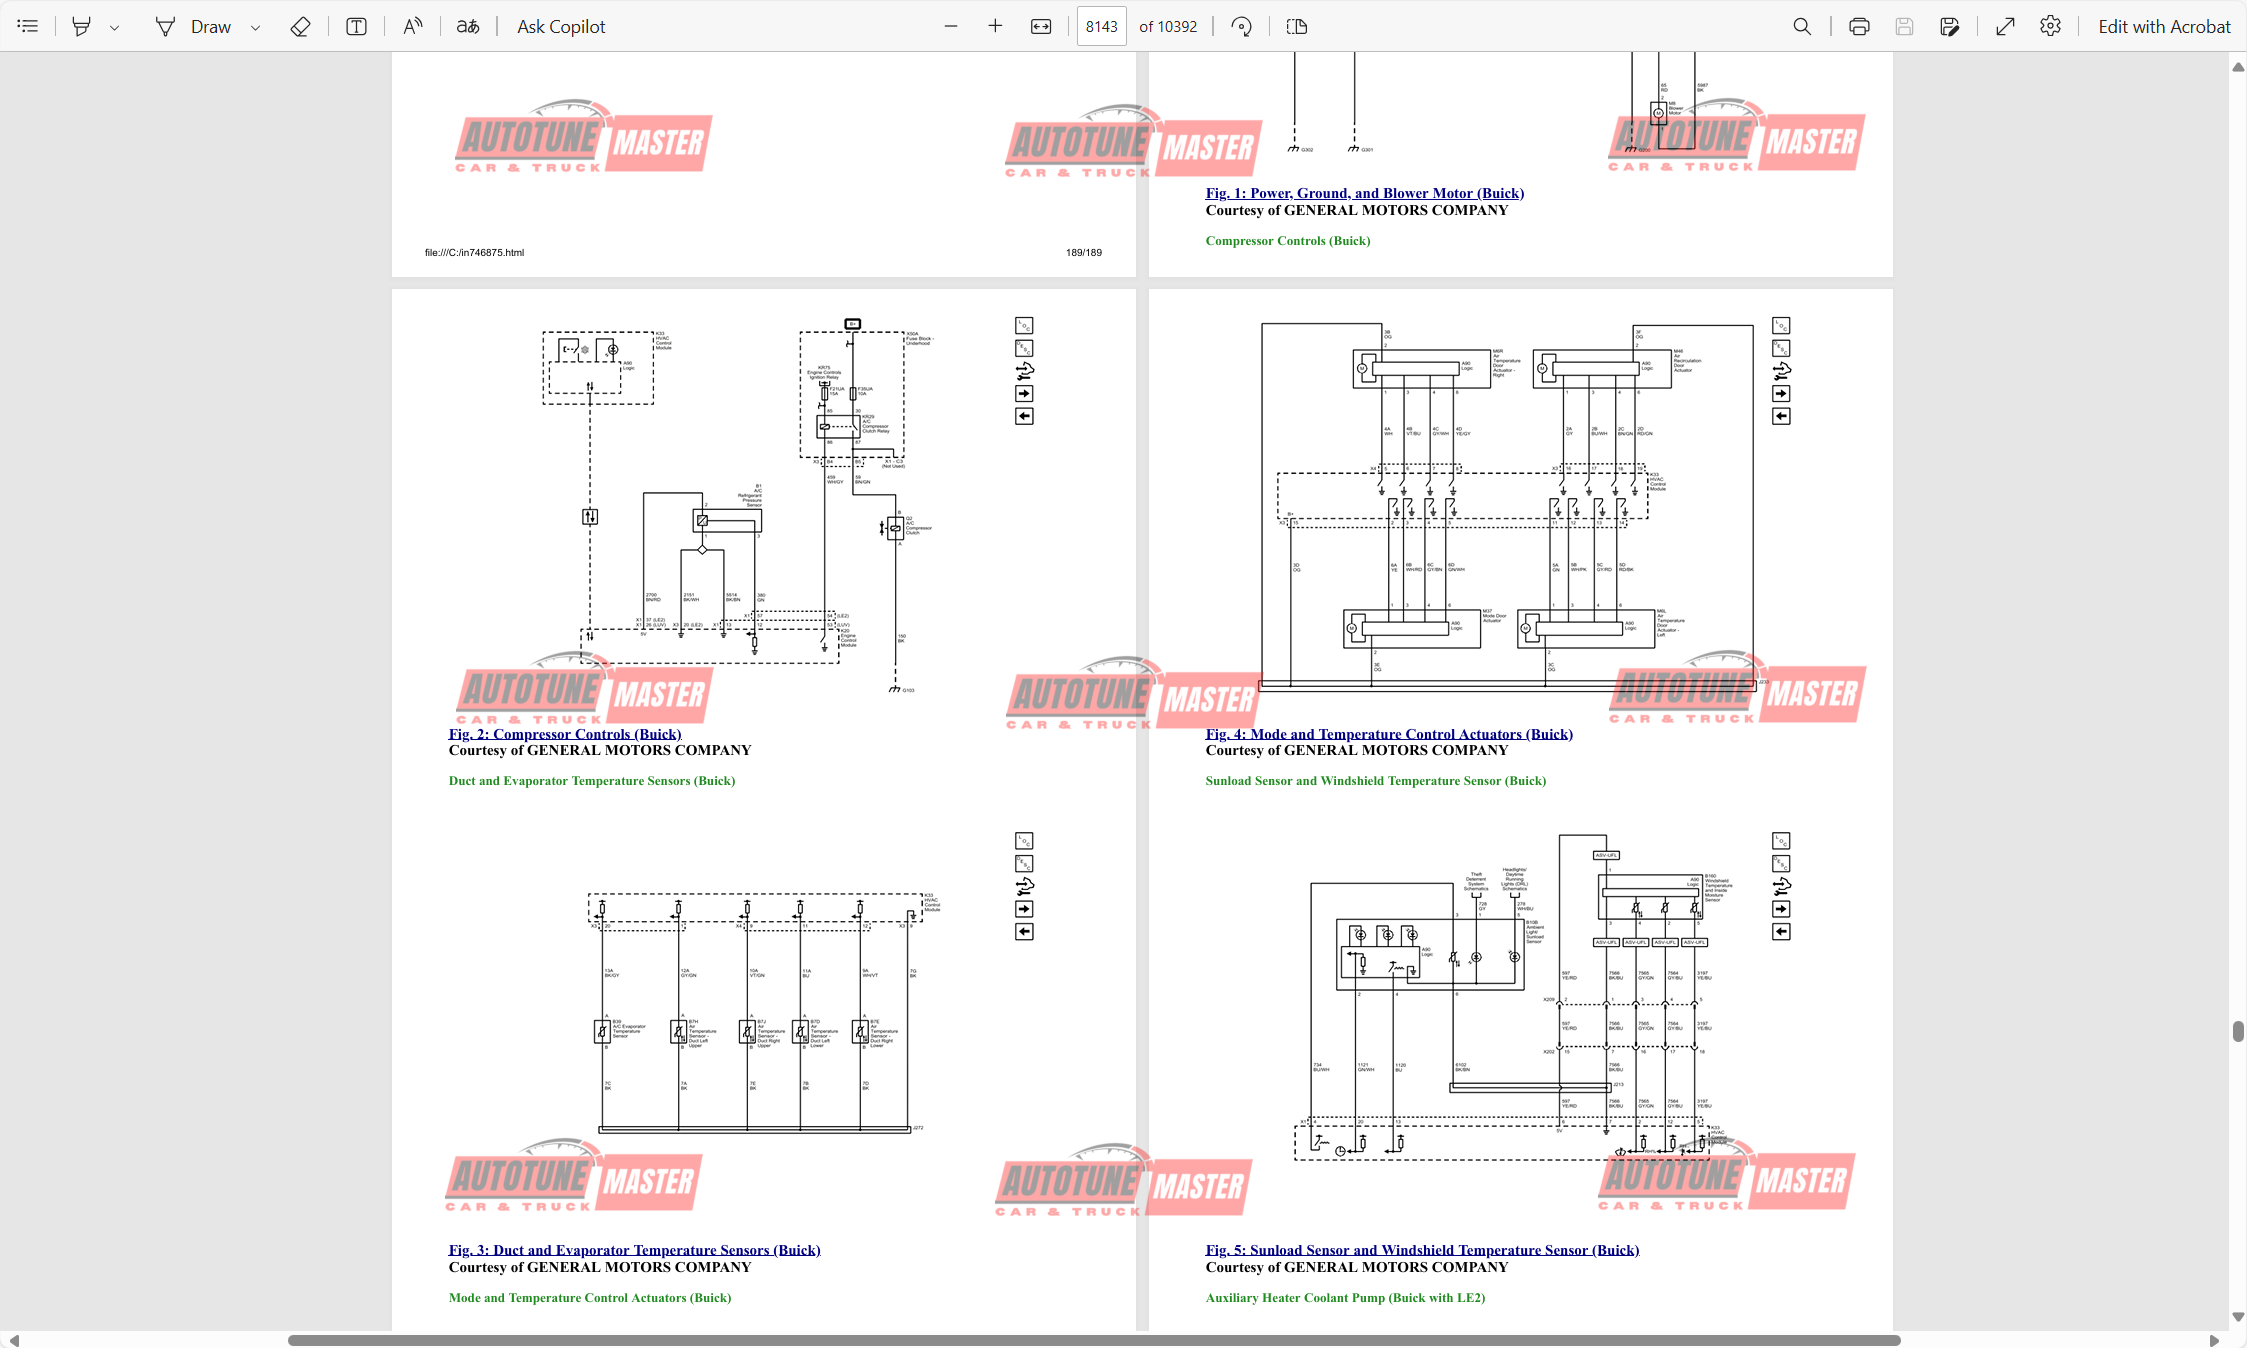This screenshot has height=1348, width=2247.
Task: Toggle the page view layout button
Action: [x=1297, y=27]
